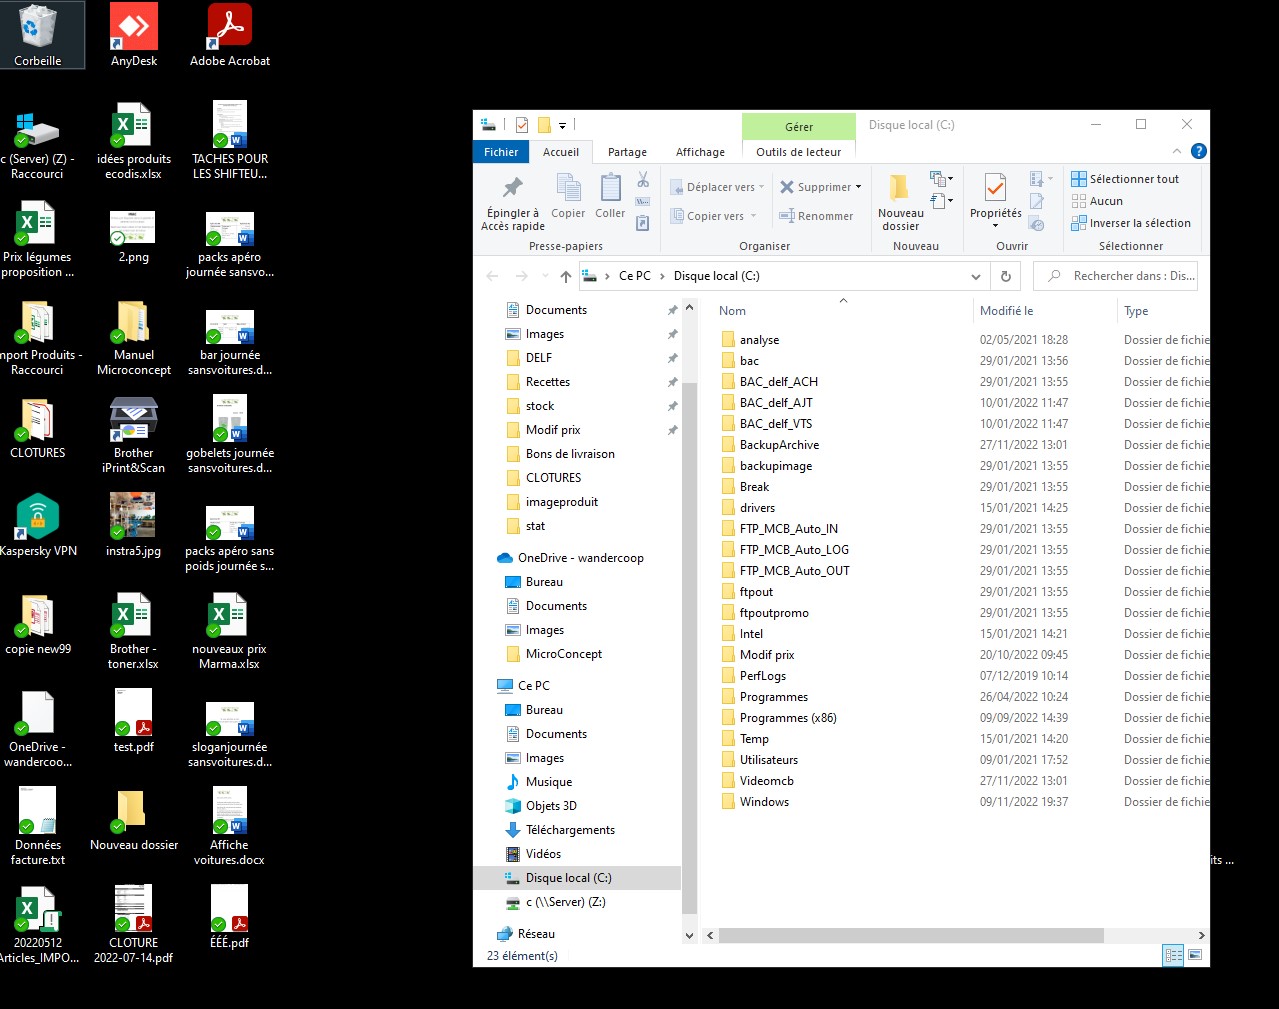This screenshot has height=1009, width=1279.
Task: Click the Cut scissors icon in the ribbon
Action: pyautogui.click(x=643, y=180)
